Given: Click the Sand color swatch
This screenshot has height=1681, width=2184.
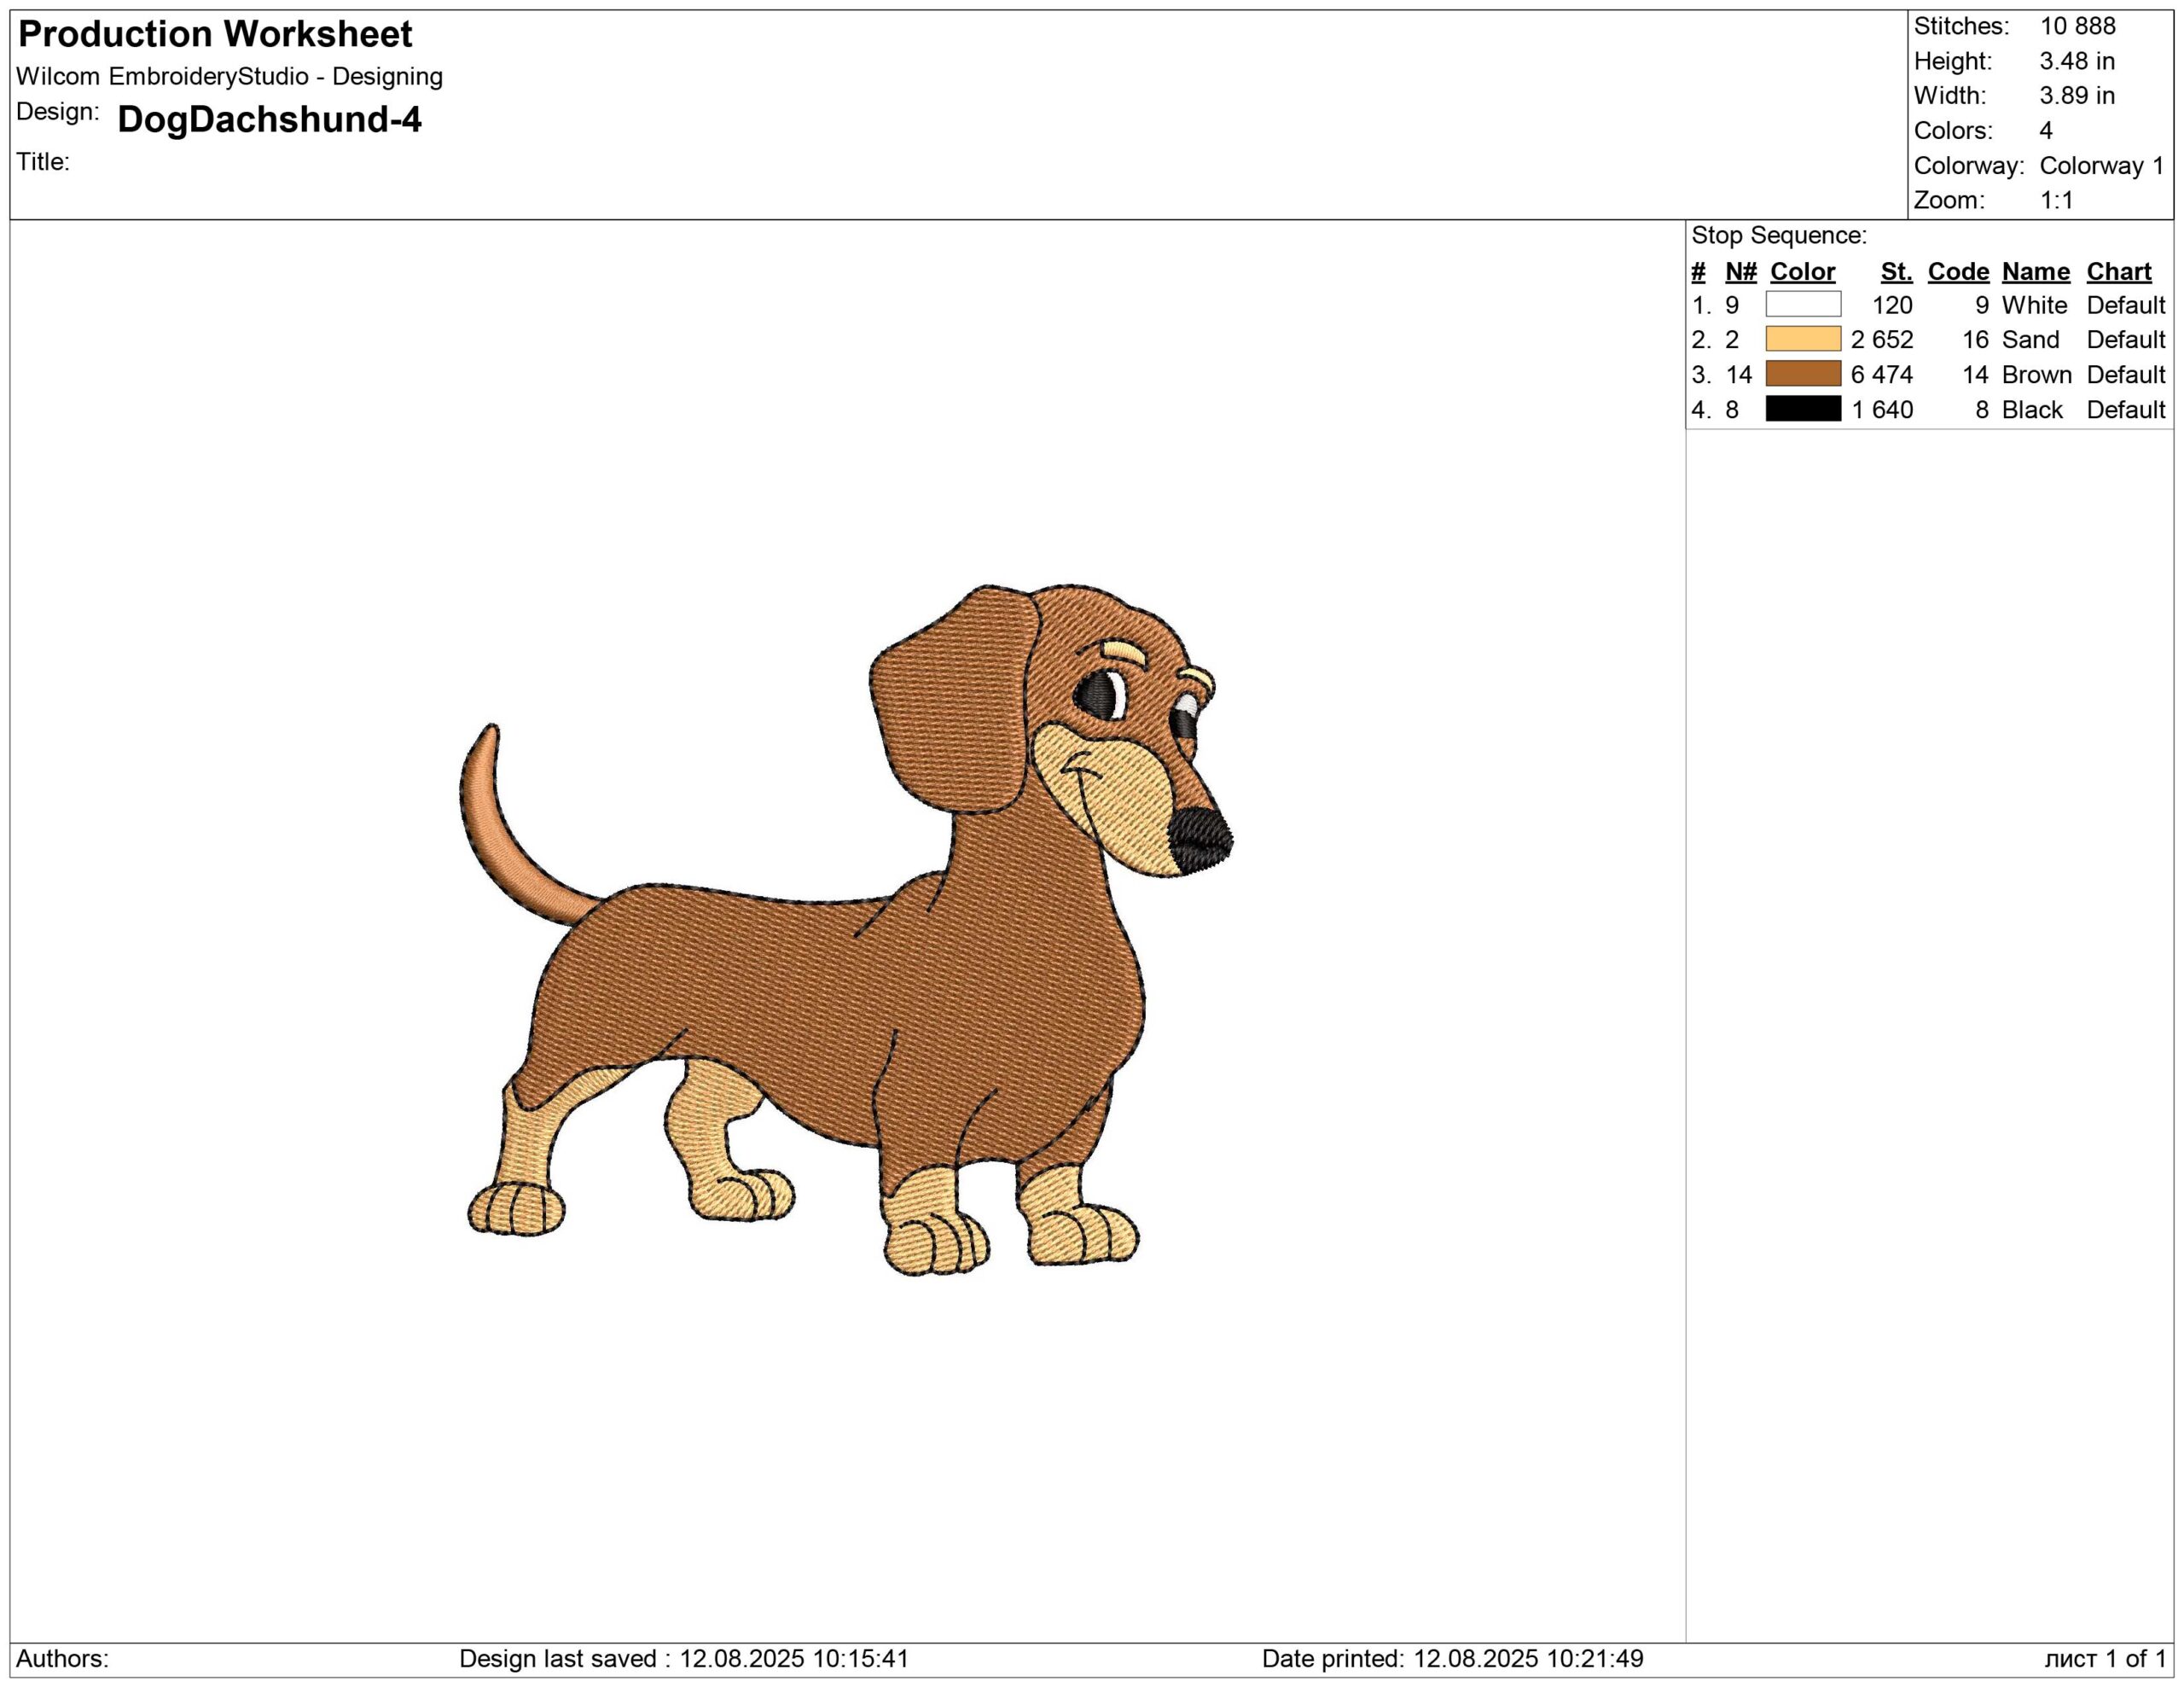Looking at the screenshot, I should 1802,339.
